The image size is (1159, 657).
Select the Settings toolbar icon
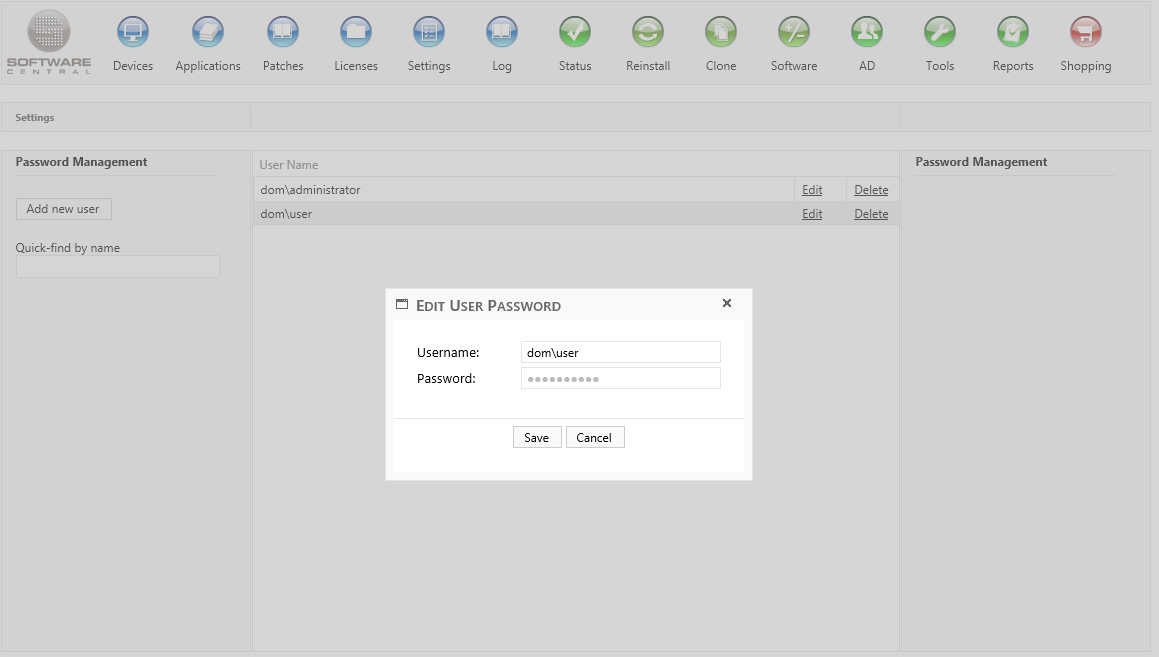click(x=429, y=32)
